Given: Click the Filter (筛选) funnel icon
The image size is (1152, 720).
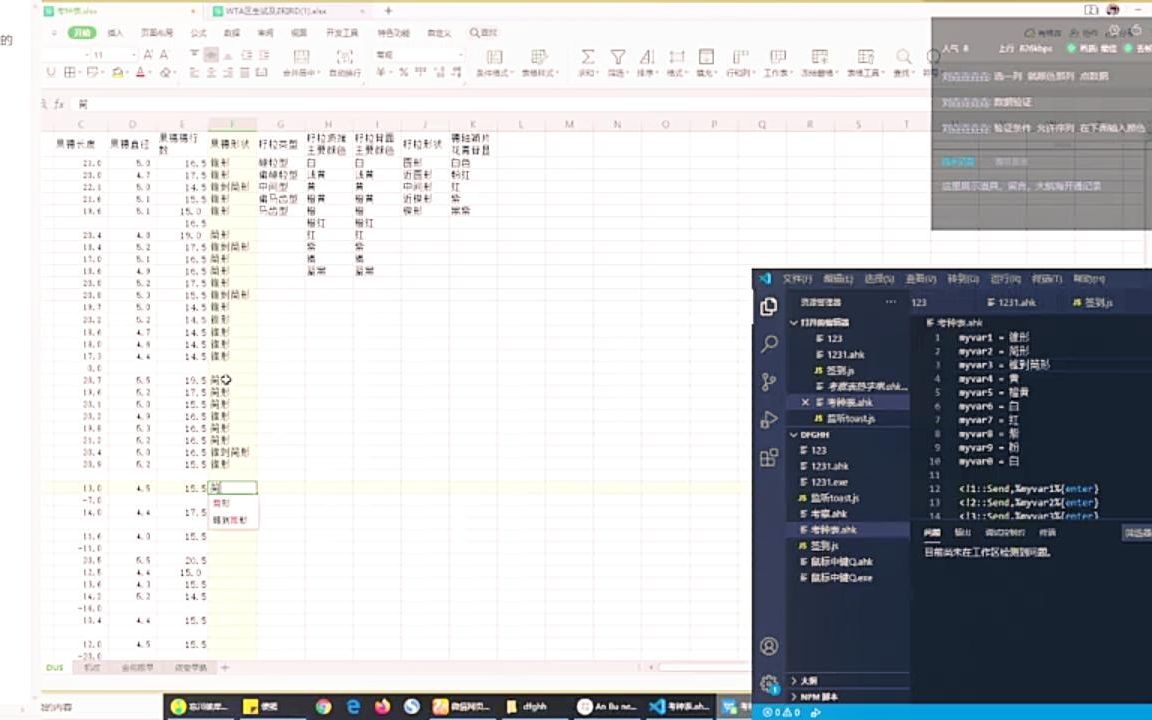Looking at the screenshot, I should (x=618, y=58).
